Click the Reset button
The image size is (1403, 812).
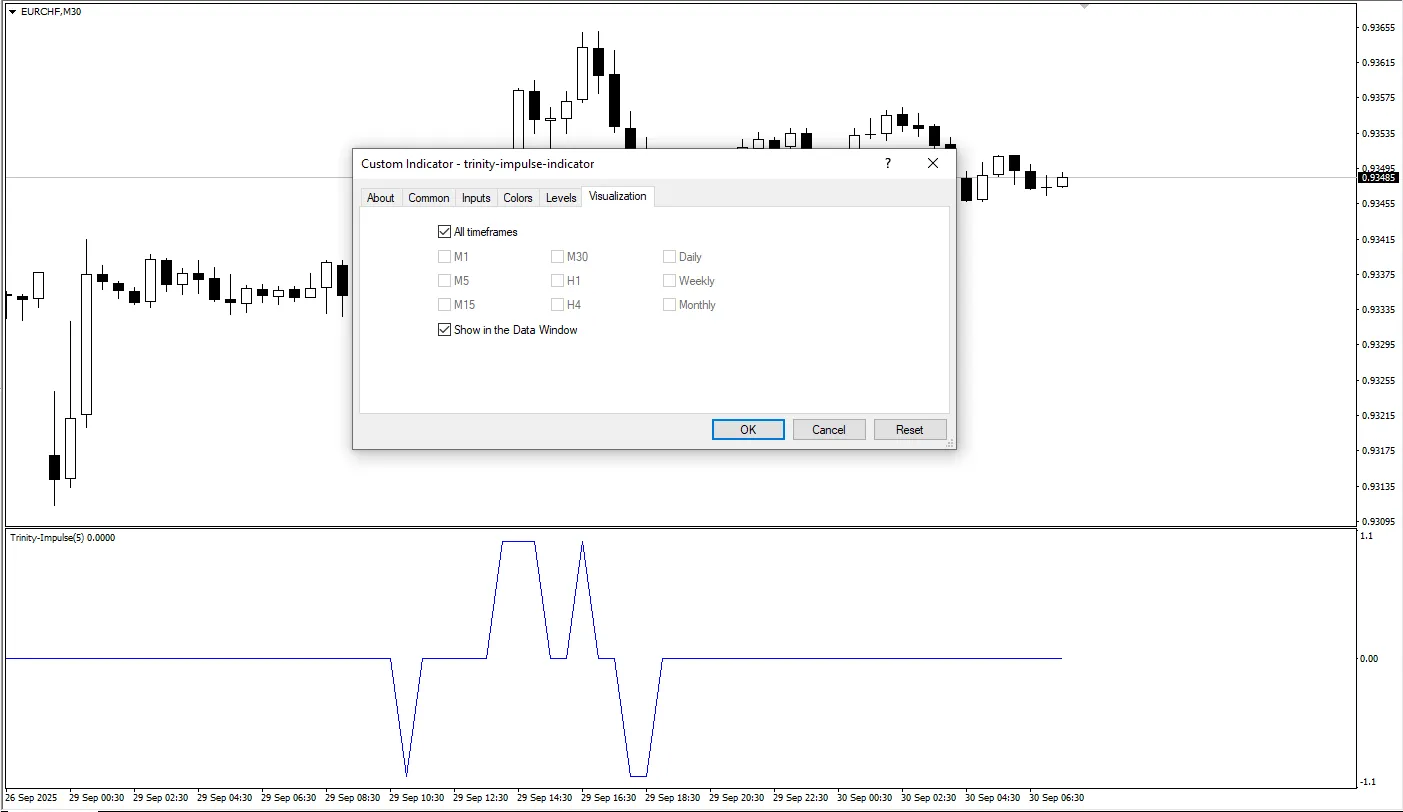(x=910, y=430)
